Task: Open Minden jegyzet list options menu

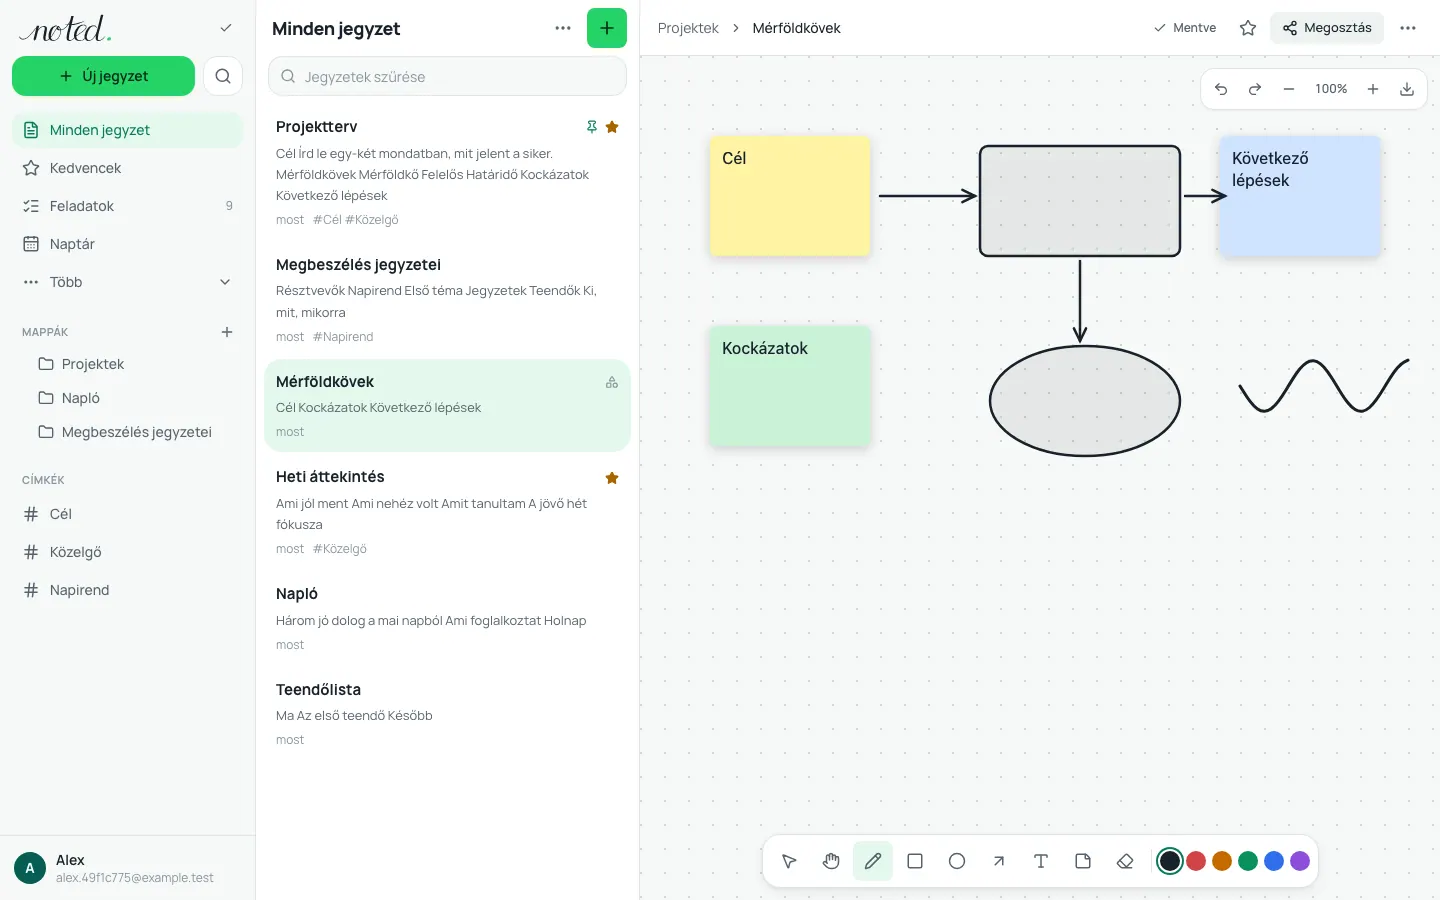Action: (563, 28)
